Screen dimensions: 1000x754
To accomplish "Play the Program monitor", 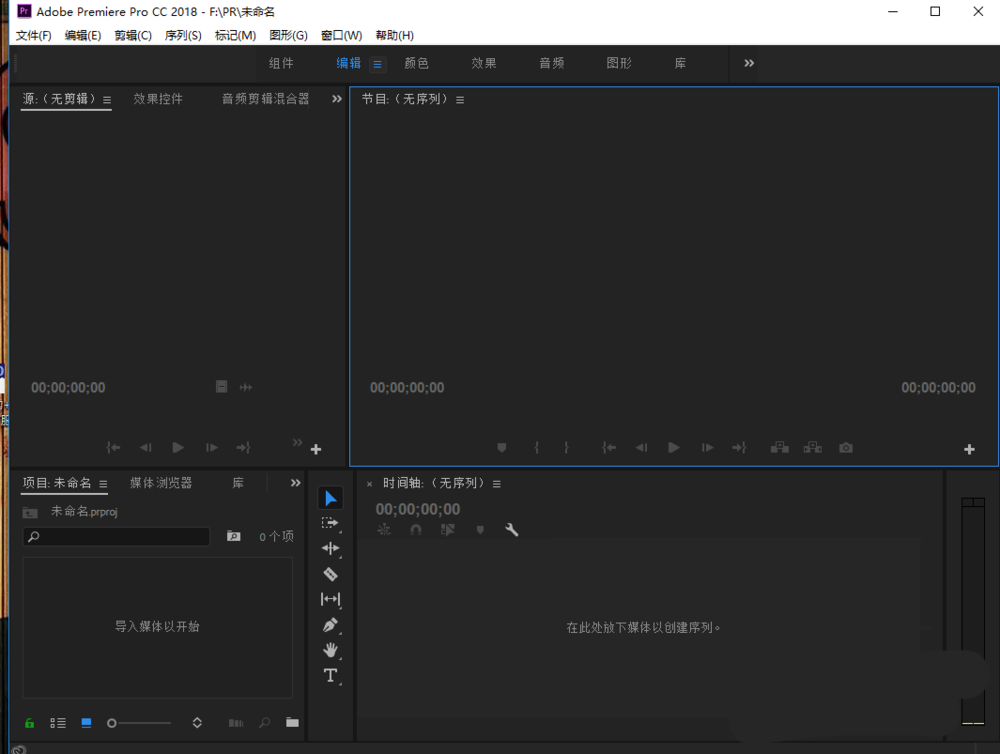I will coord(673,448).
